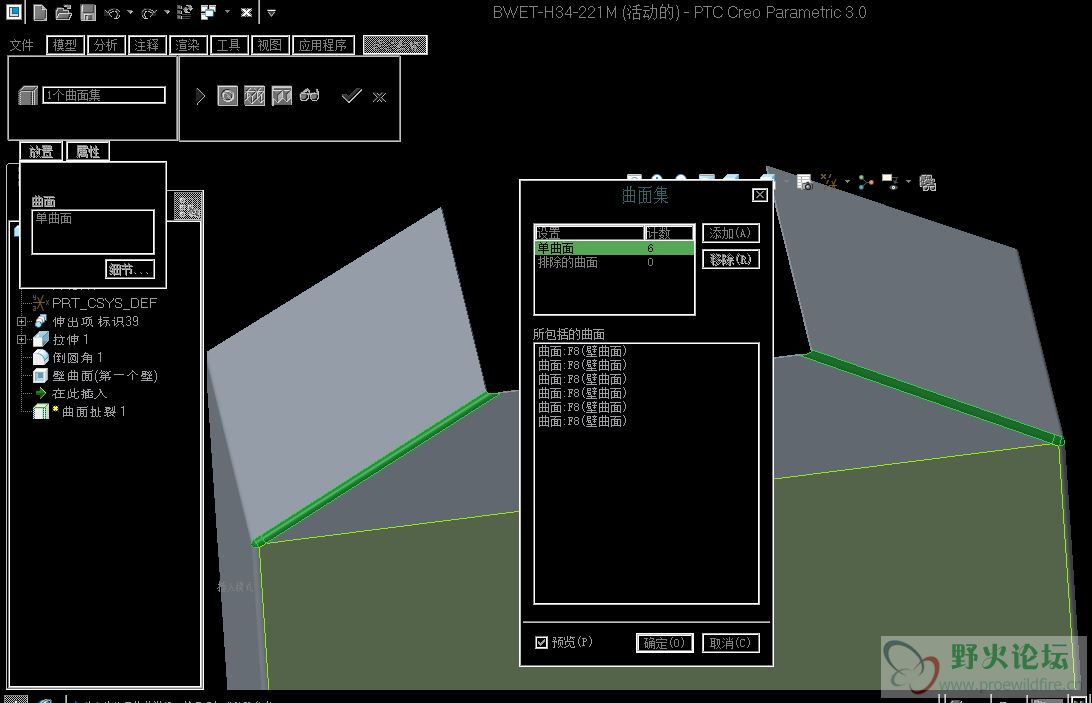Close the 曲面集 dialog
Image resolution: width=1092 pixels, height=703 pixels.
coord(760,195)
